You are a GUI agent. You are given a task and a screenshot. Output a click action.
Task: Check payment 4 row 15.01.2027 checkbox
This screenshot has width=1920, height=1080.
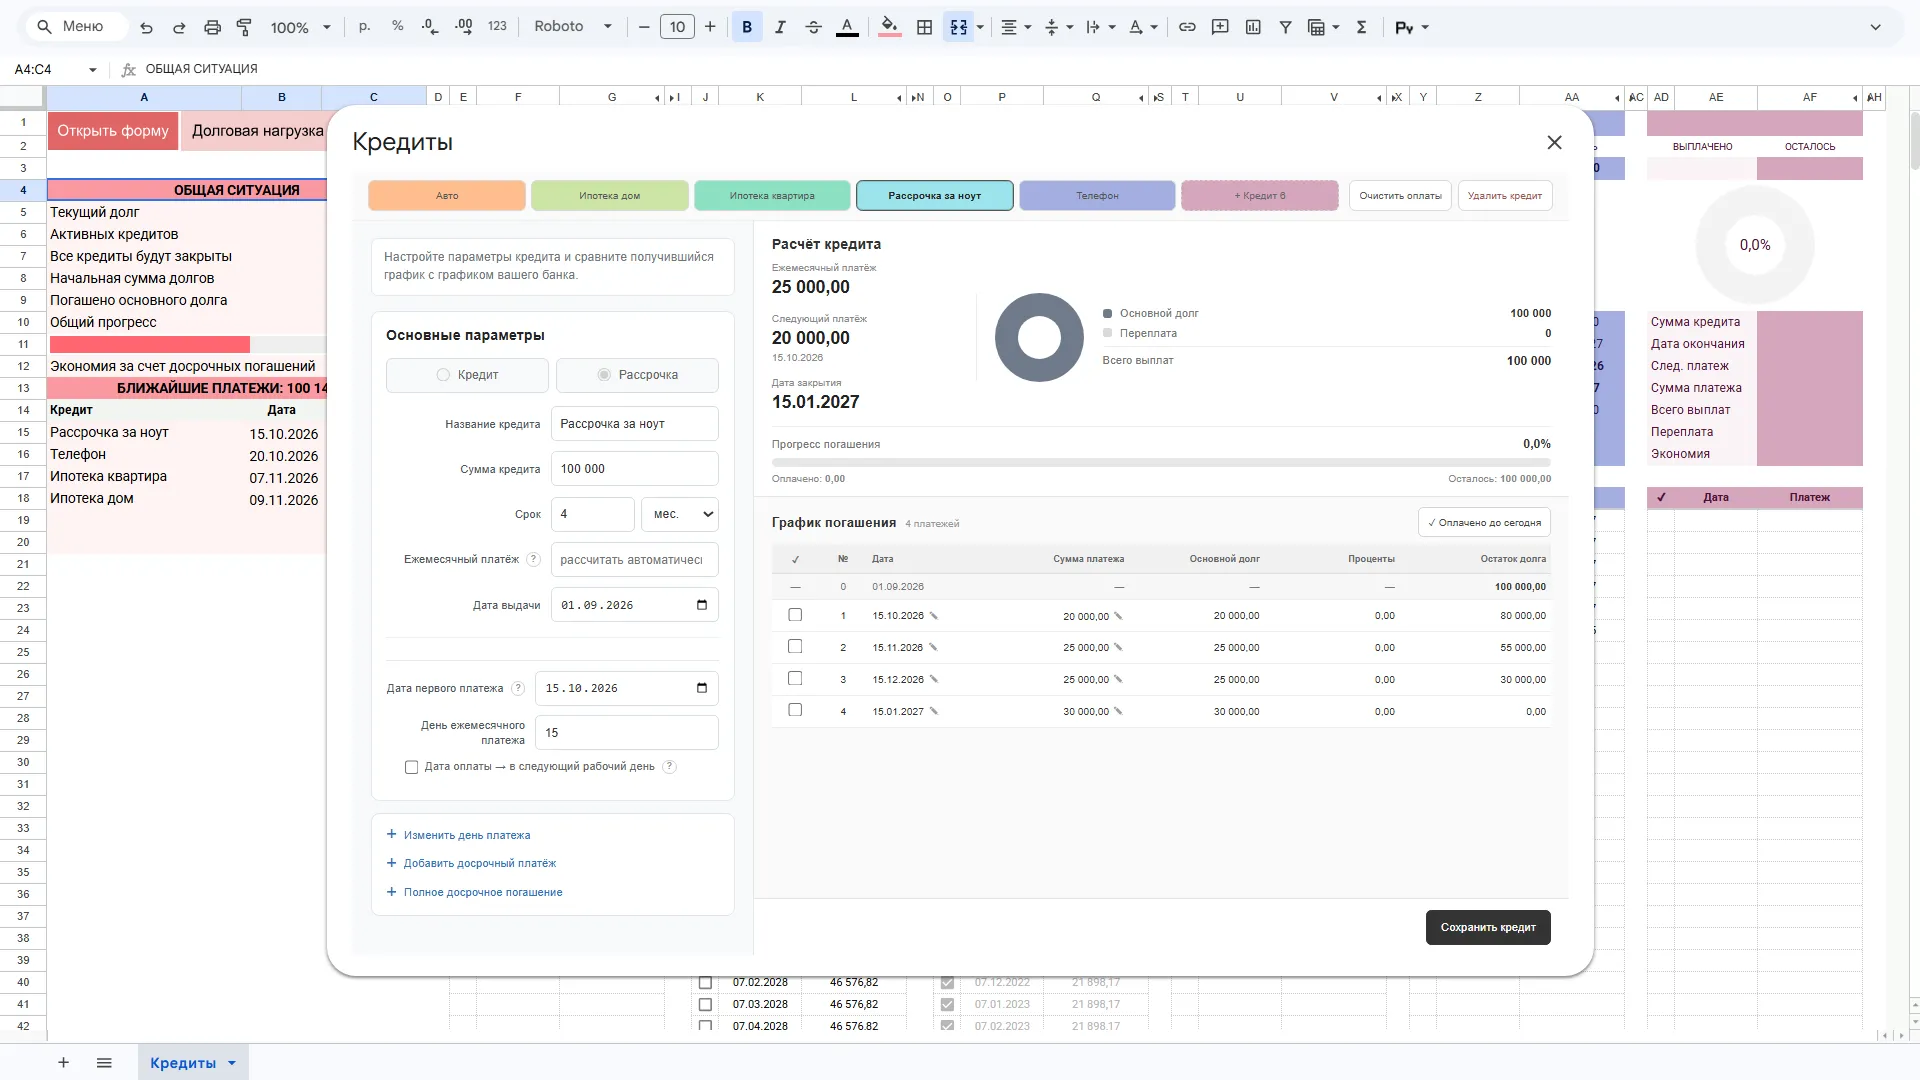(x=795, y=710)
